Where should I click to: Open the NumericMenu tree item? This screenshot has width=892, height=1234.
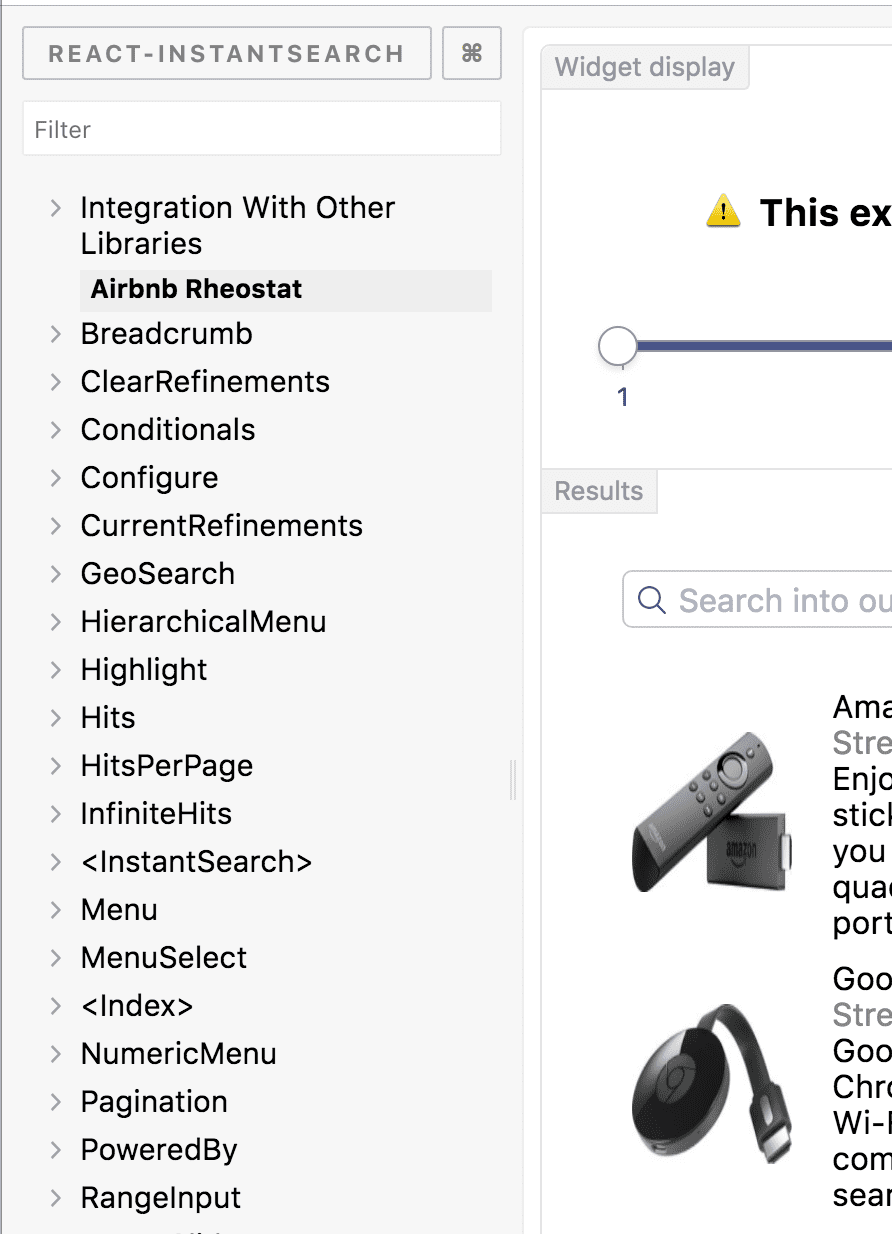(x=178, y=1054)
